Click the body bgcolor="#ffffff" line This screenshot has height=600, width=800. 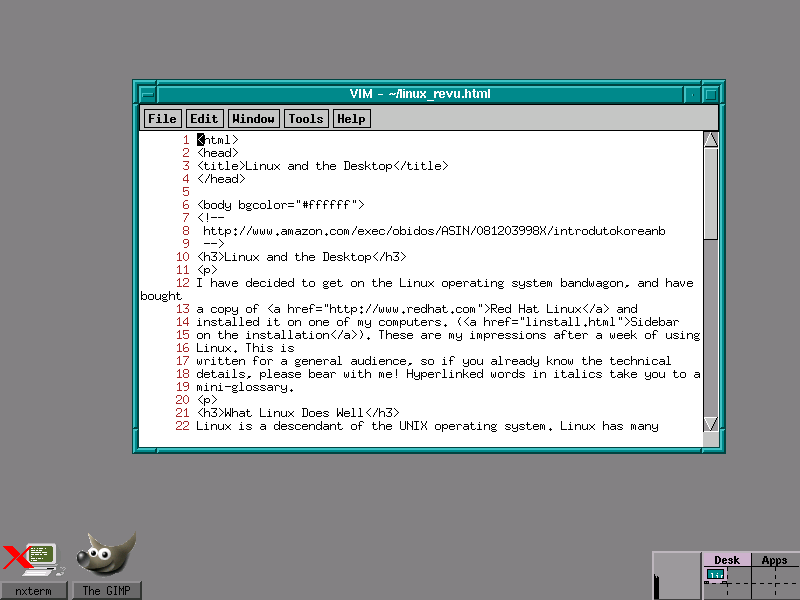point(281,205)
